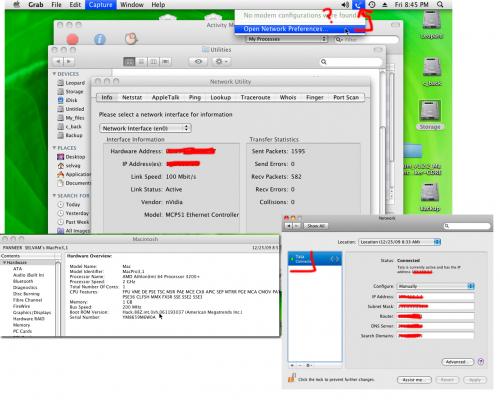The image size is (500, 400).
Task: Collapse DEVICES section in Finder sidebar
Action: 54,74
